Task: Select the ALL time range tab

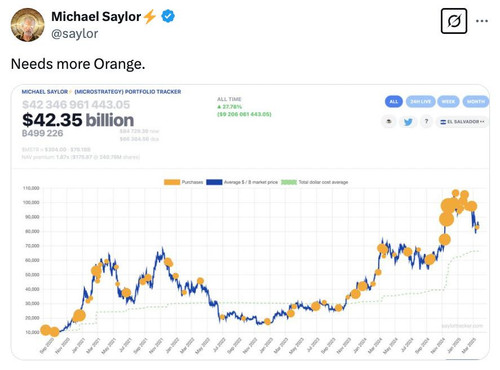Action: coord(394,101)
